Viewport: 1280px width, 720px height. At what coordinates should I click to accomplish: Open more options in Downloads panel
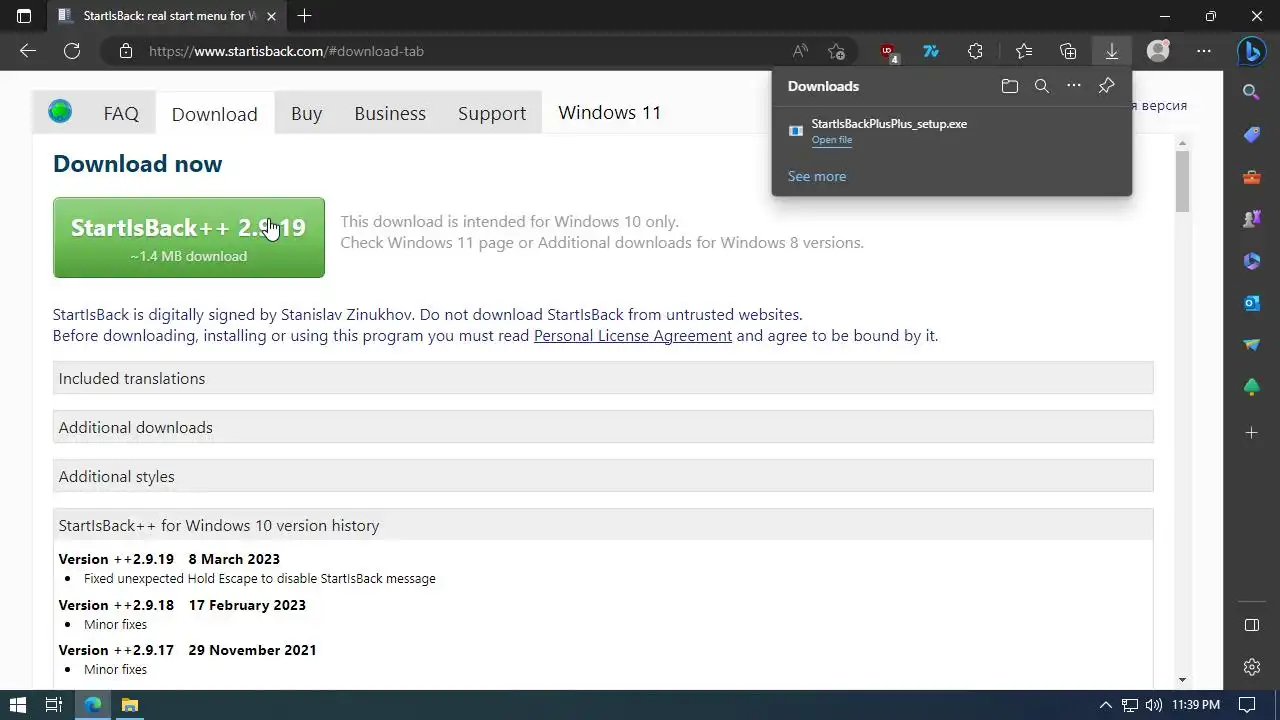point(1074,86)
